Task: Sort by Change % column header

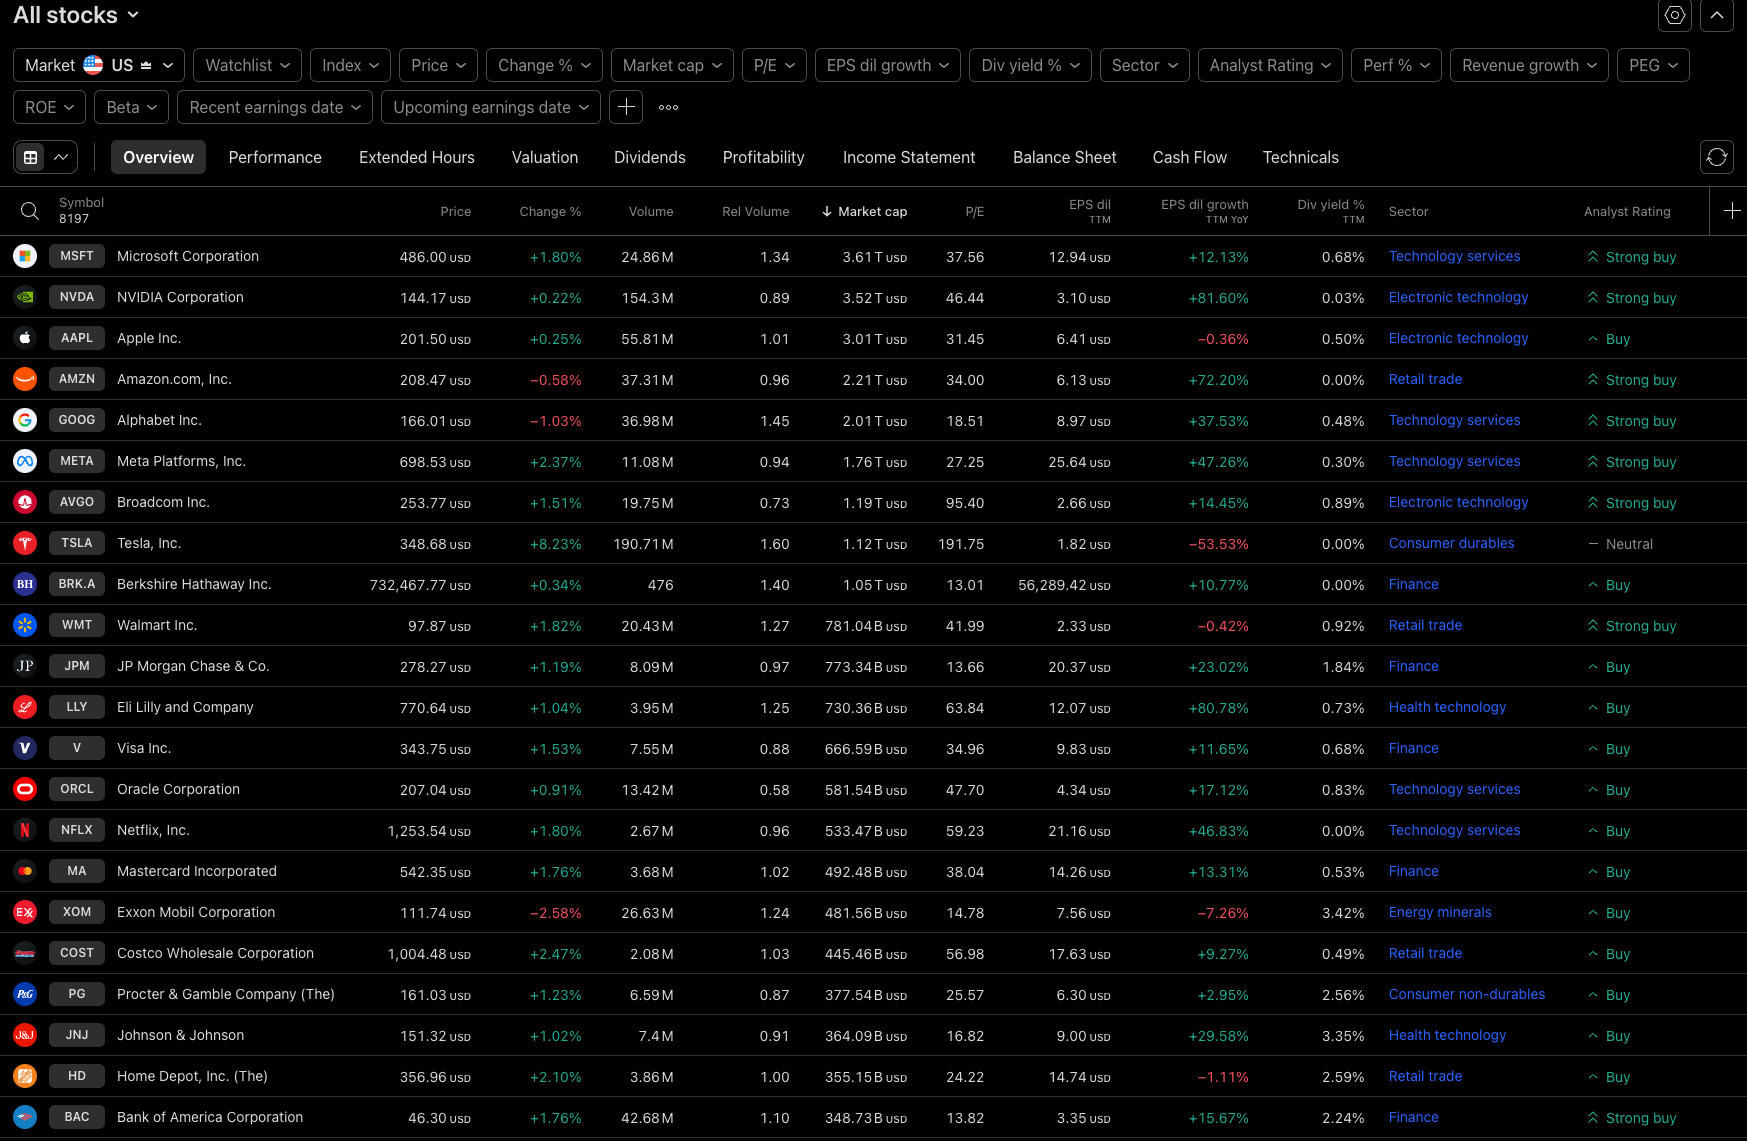Action: pos(550,211)
